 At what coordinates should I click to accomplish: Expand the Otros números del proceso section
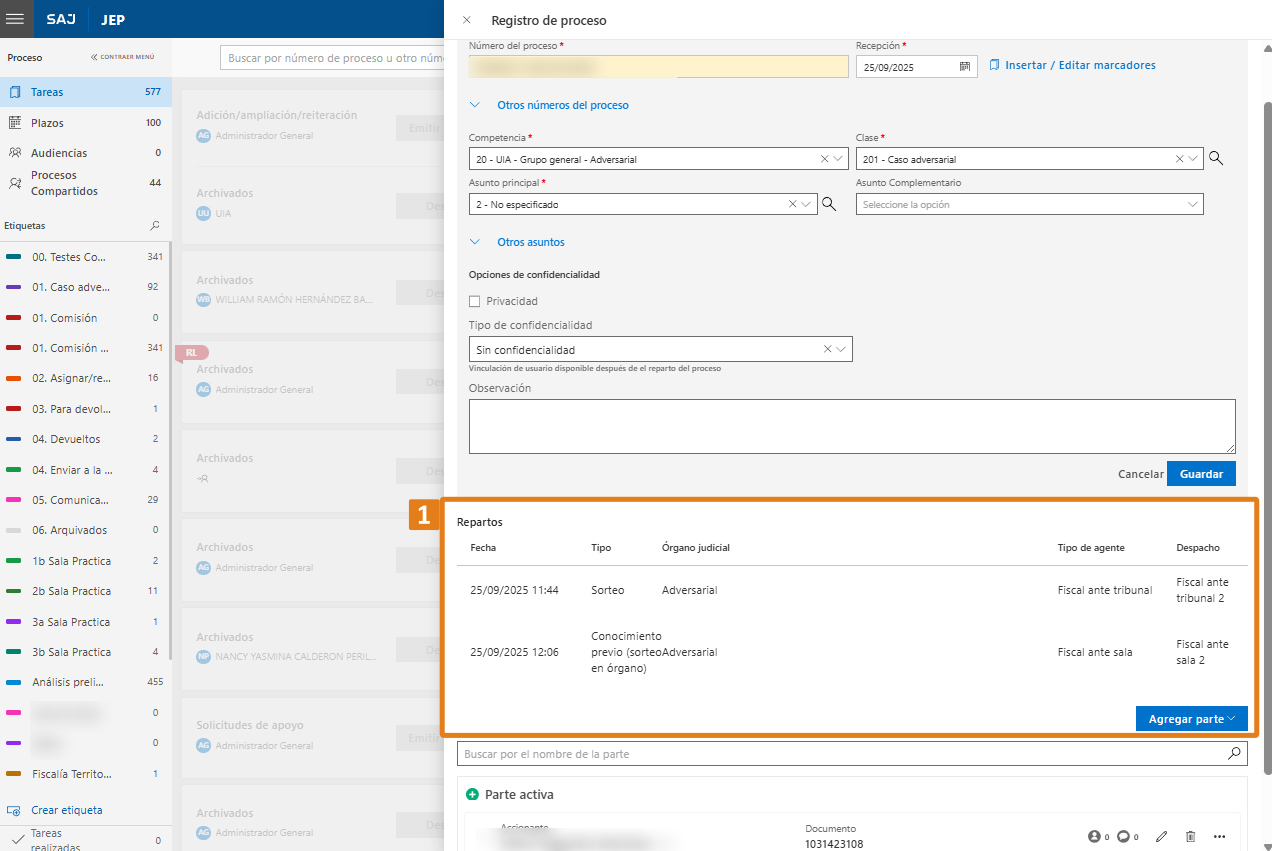[x=562, y=105]
